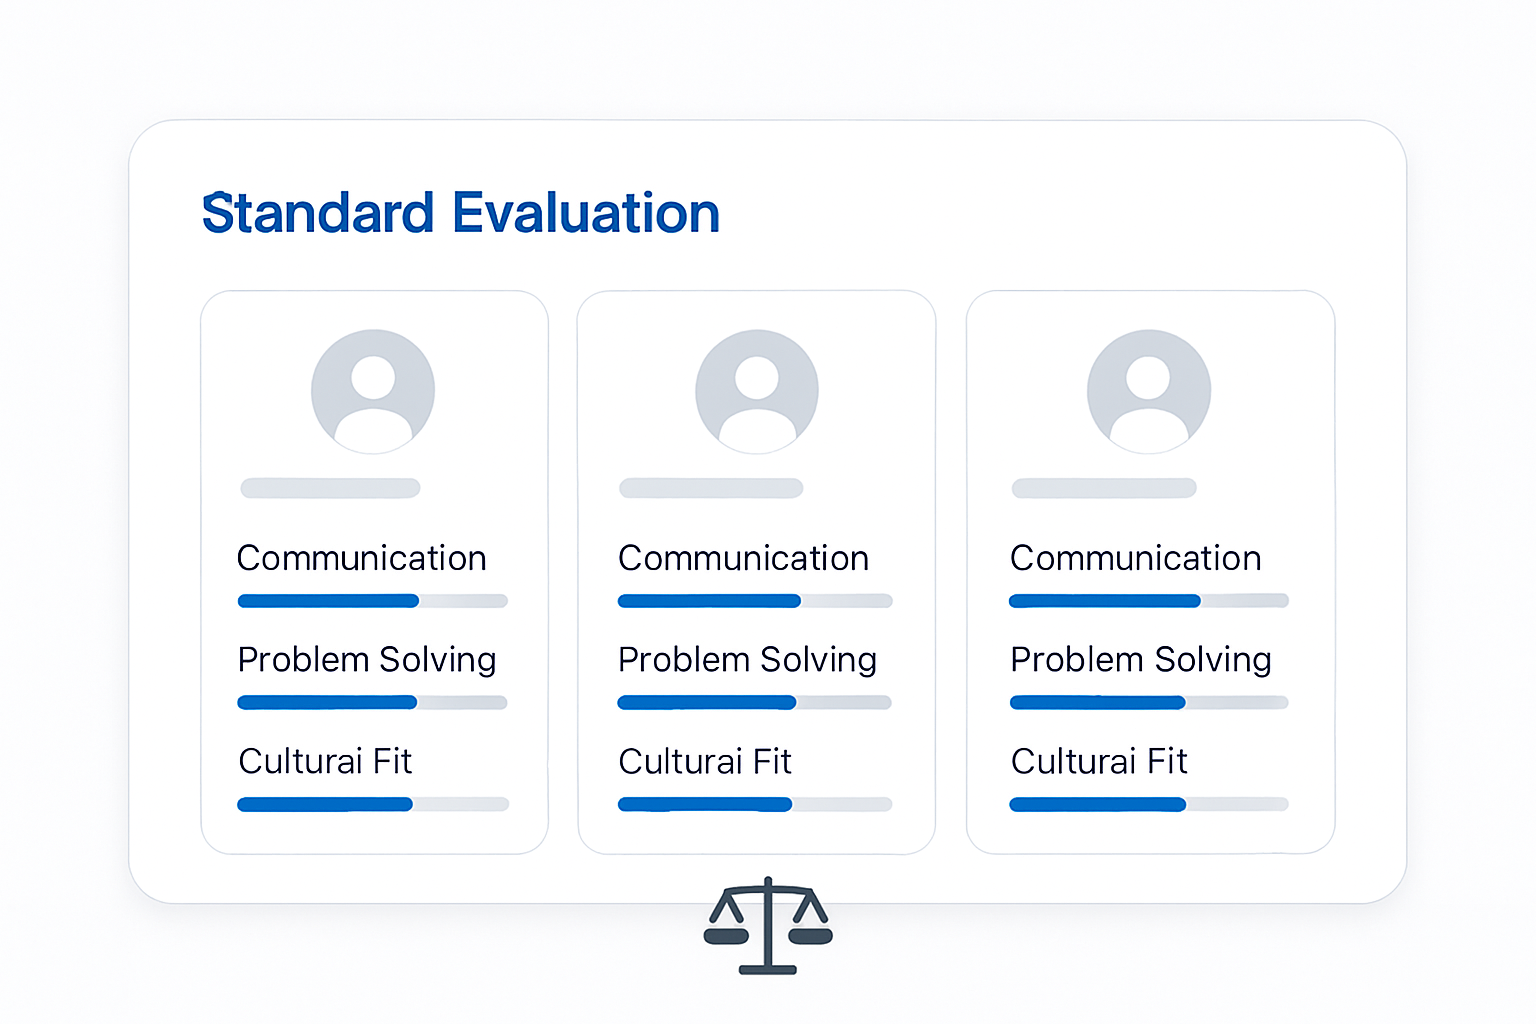
Task: Click the first candidate's name placeholder bar
Action: (x=330, y=488)
